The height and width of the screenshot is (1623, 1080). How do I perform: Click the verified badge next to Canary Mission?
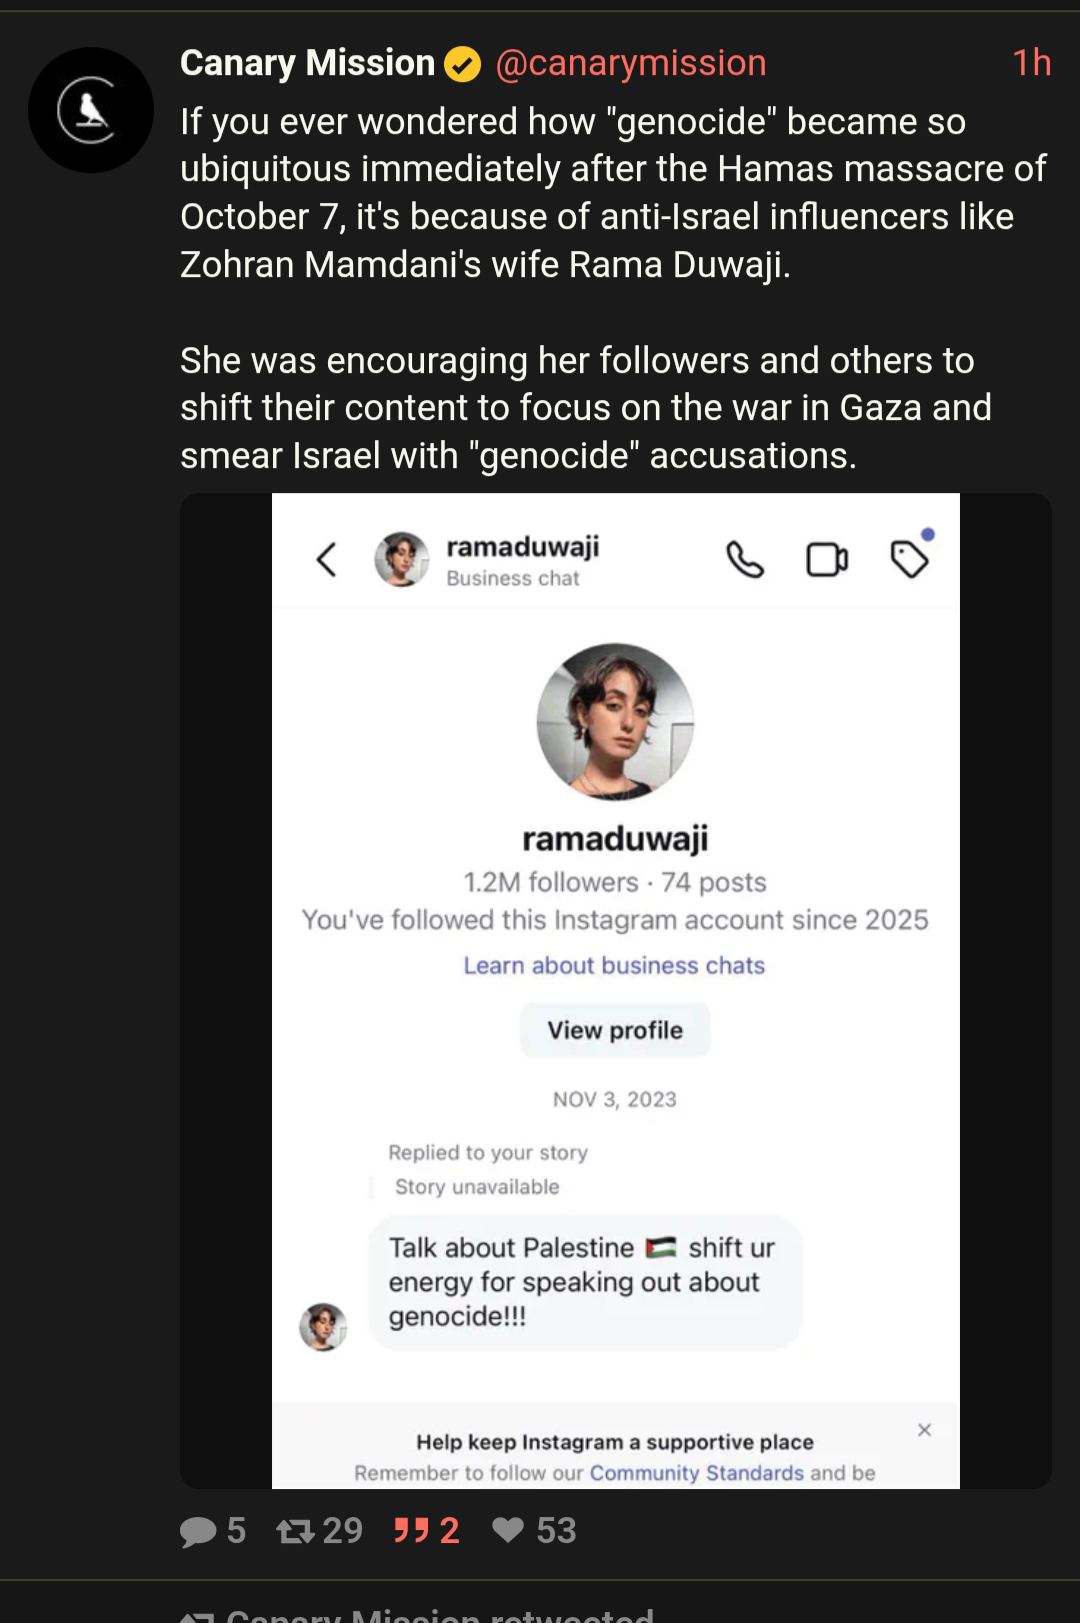tap(462, 65)
